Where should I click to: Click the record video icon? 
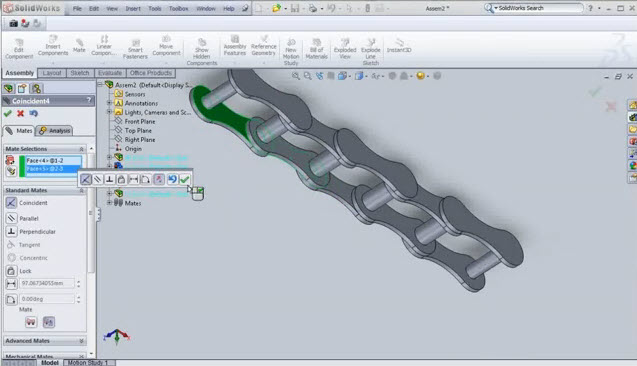pos(25,24)
